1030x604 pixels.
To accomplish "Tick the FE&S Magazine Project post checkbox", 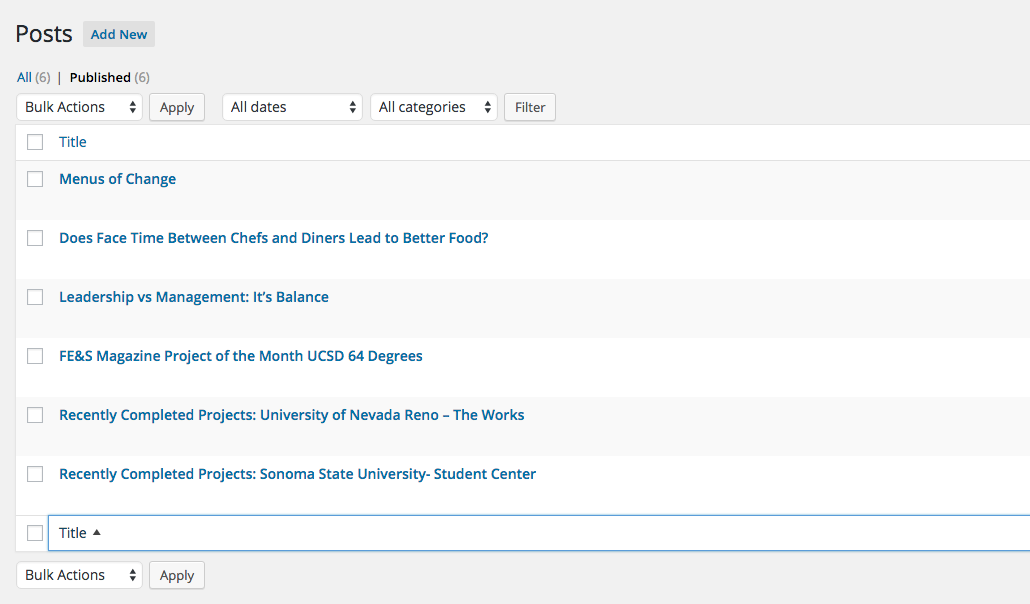I will click(x=35, y=356).
